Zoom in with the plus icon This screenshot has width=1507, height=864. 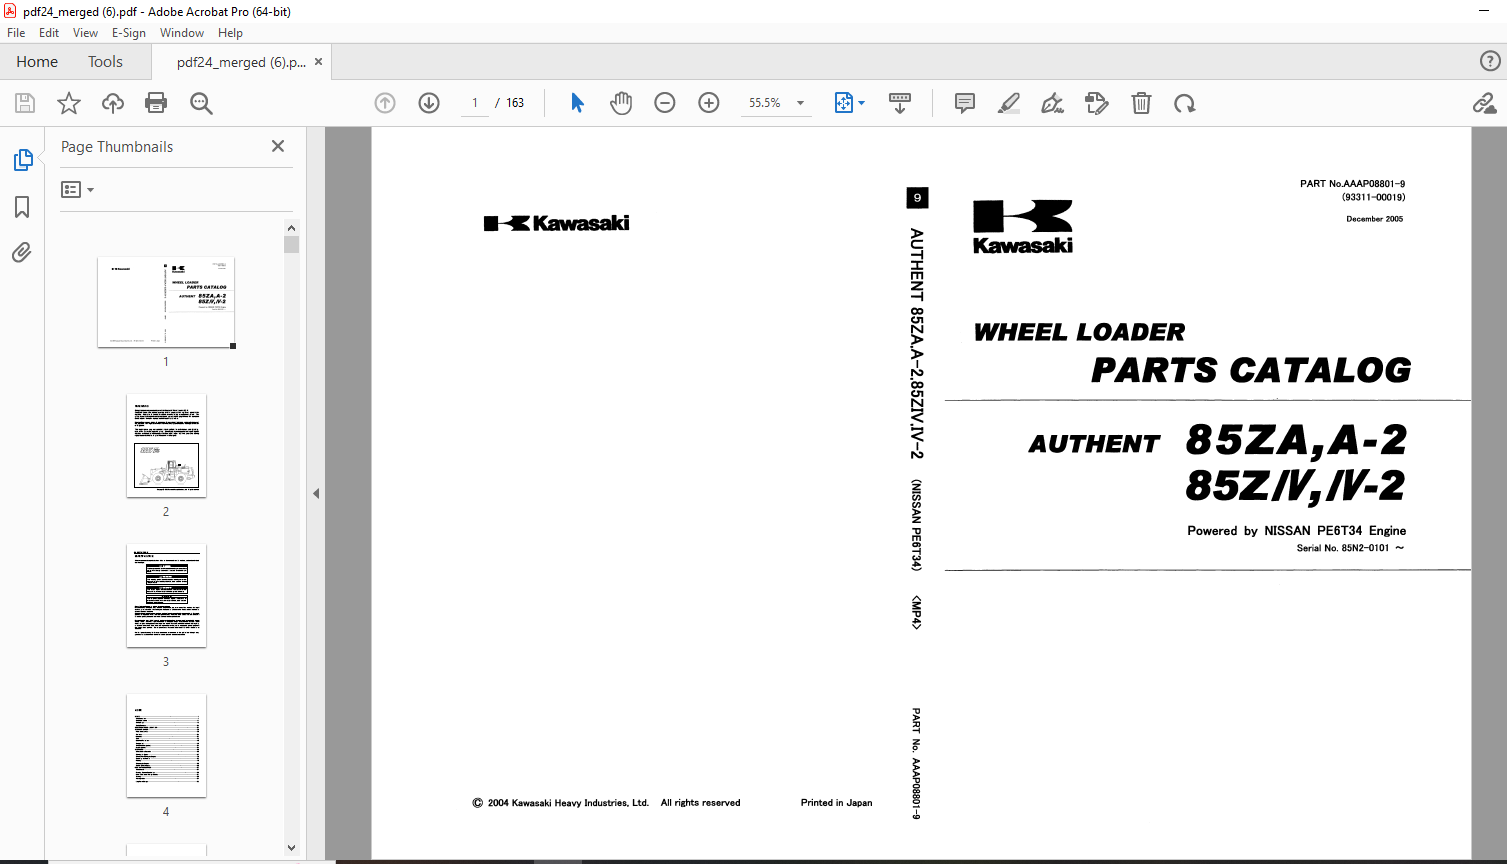(709, 103)
